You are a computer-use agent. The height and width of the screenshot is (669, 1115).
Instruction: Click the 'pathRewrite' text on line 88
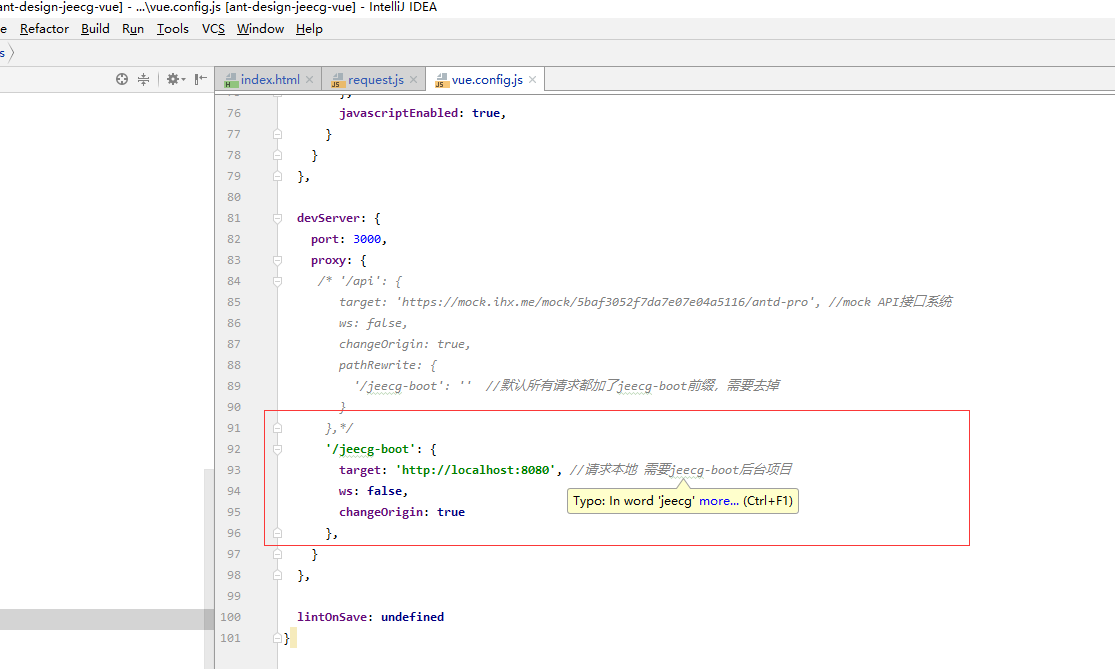378,365
